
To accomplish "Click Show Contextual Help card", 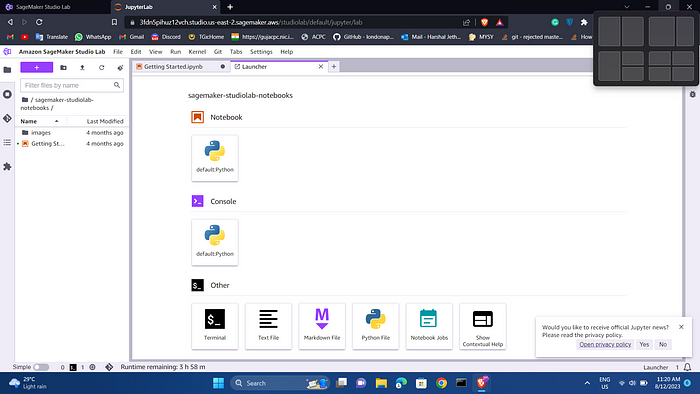I will (x=483, y=326).
